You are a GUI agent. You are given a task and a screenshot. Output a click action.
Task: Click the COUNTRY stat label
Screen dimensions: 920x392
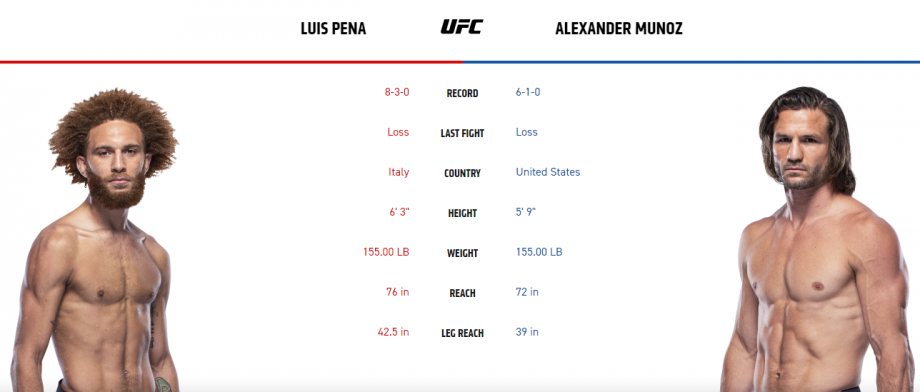pos(462,173)
